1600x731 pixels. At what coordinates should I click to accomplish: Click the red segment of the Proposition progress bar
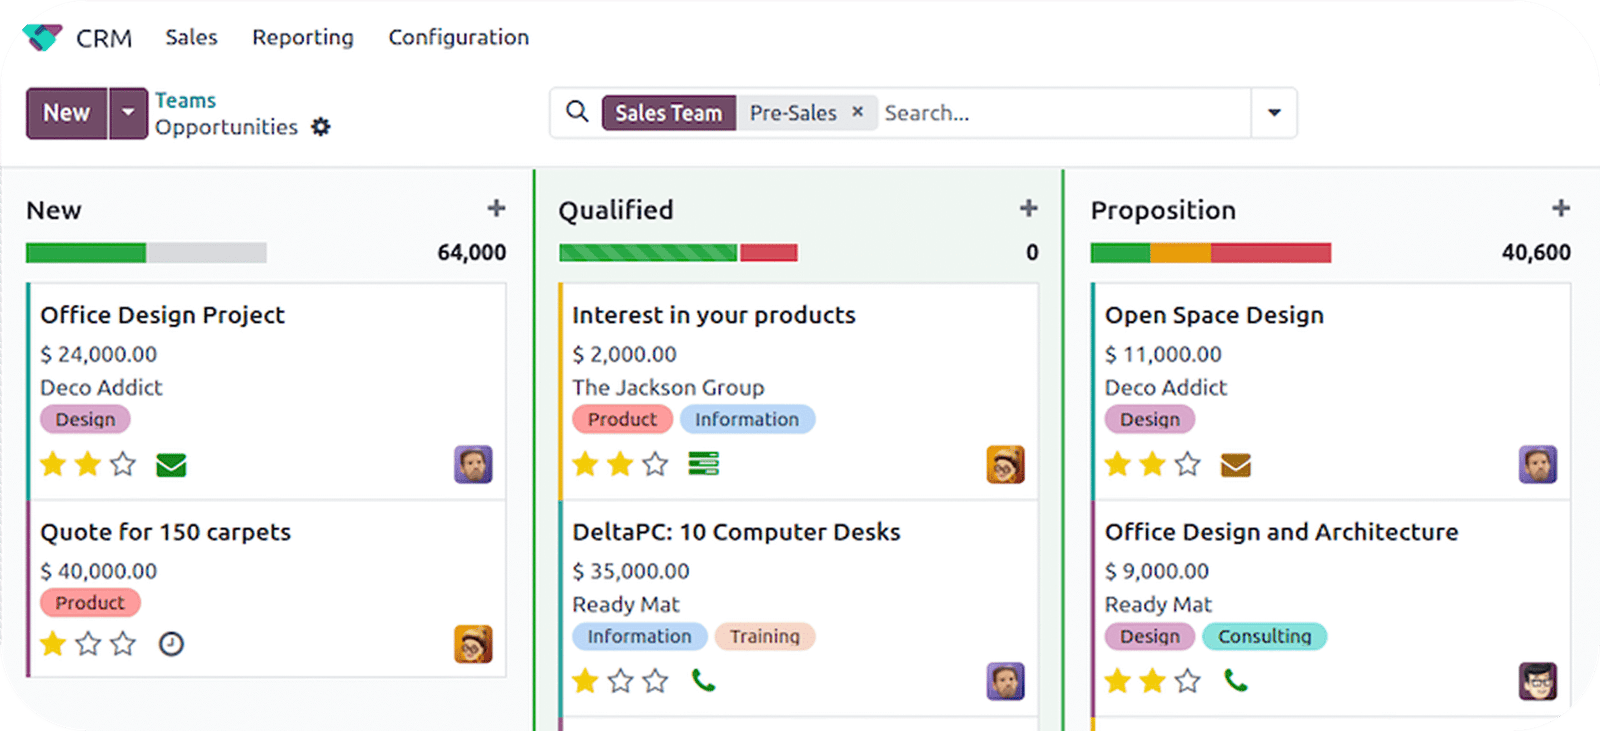click(x=1270, y=253)
